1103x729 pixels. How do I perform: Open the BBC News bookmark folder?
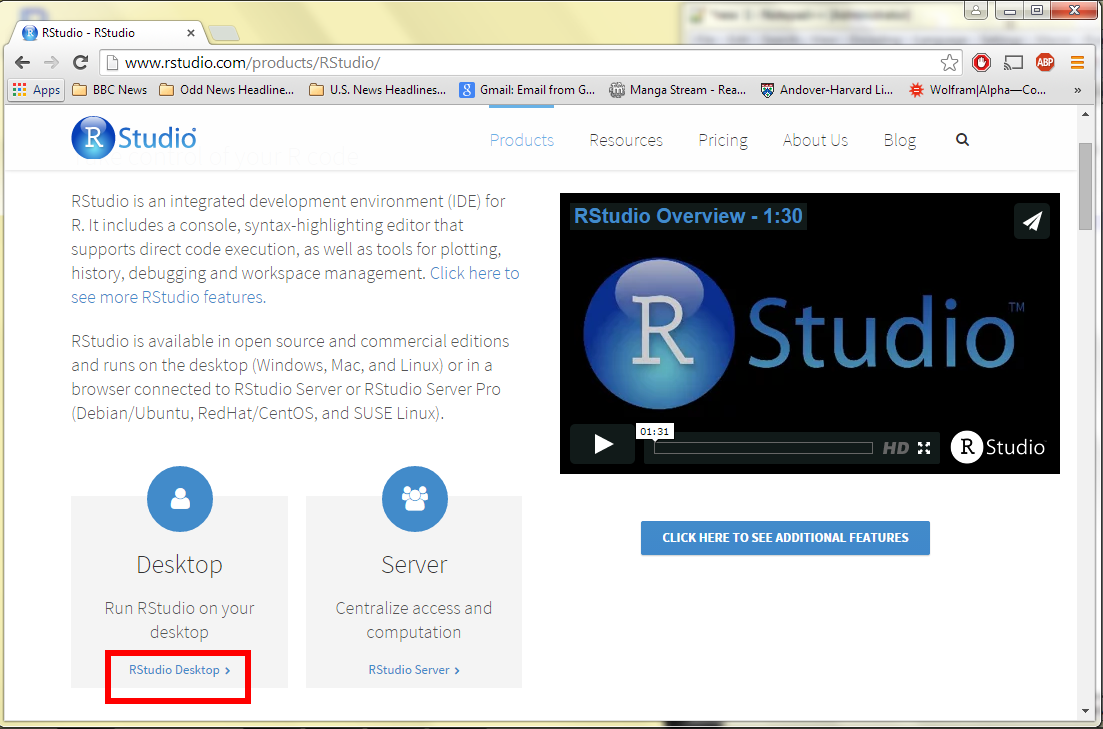[x=110, y=90]
